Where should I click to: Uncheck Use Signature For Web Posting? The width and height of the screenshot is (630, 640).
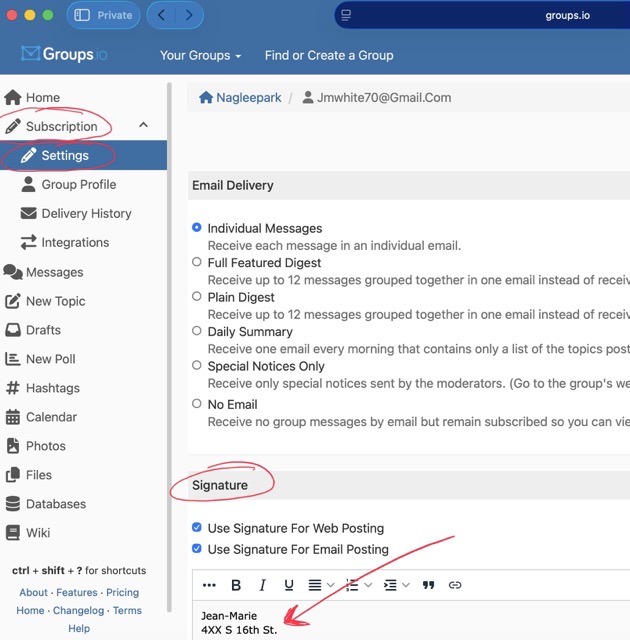click(197, 528)
